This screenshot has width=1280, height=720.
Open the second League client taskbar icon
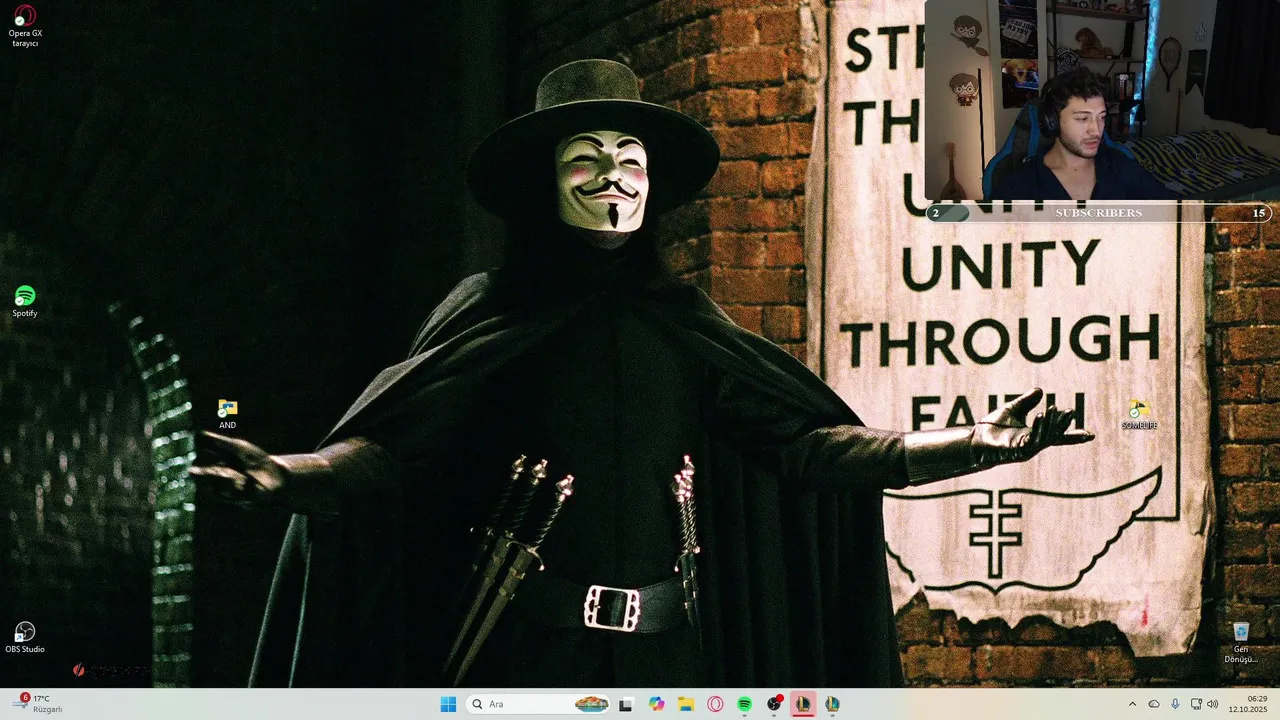click(x=832, y=704)
